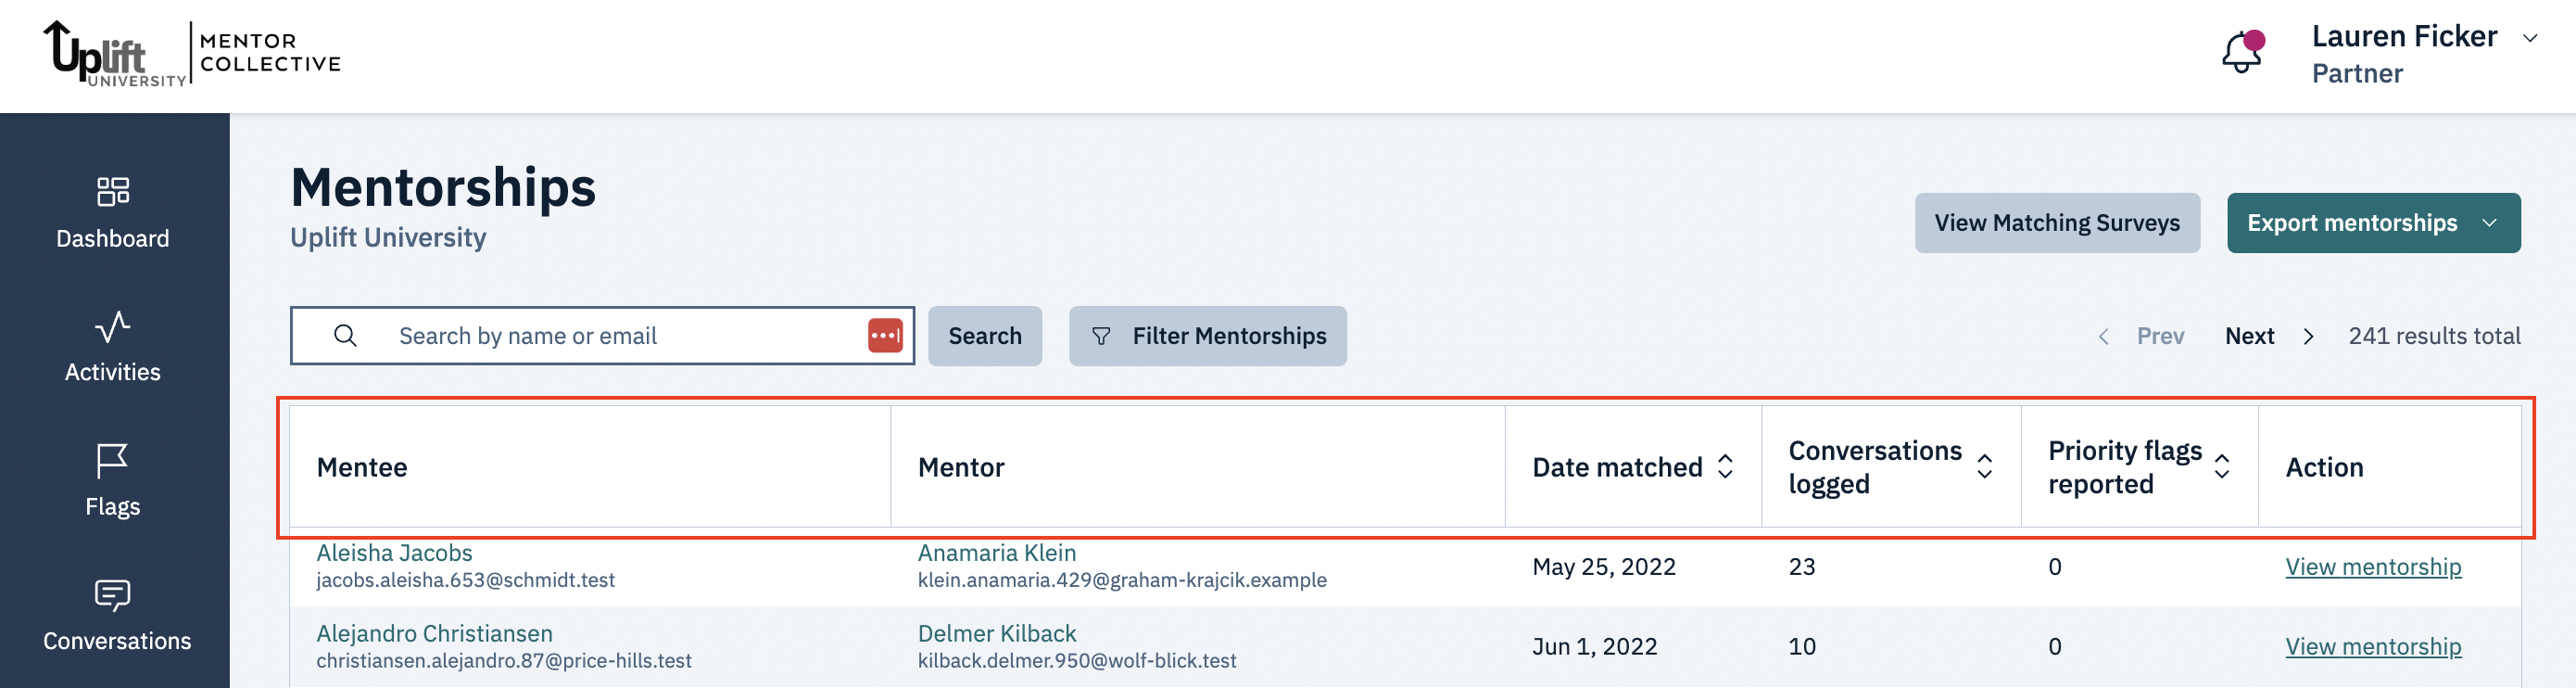The width and height of the screenshot is (2576, 688).
Task: Click the red password manager icon in search
Action: 885,336
